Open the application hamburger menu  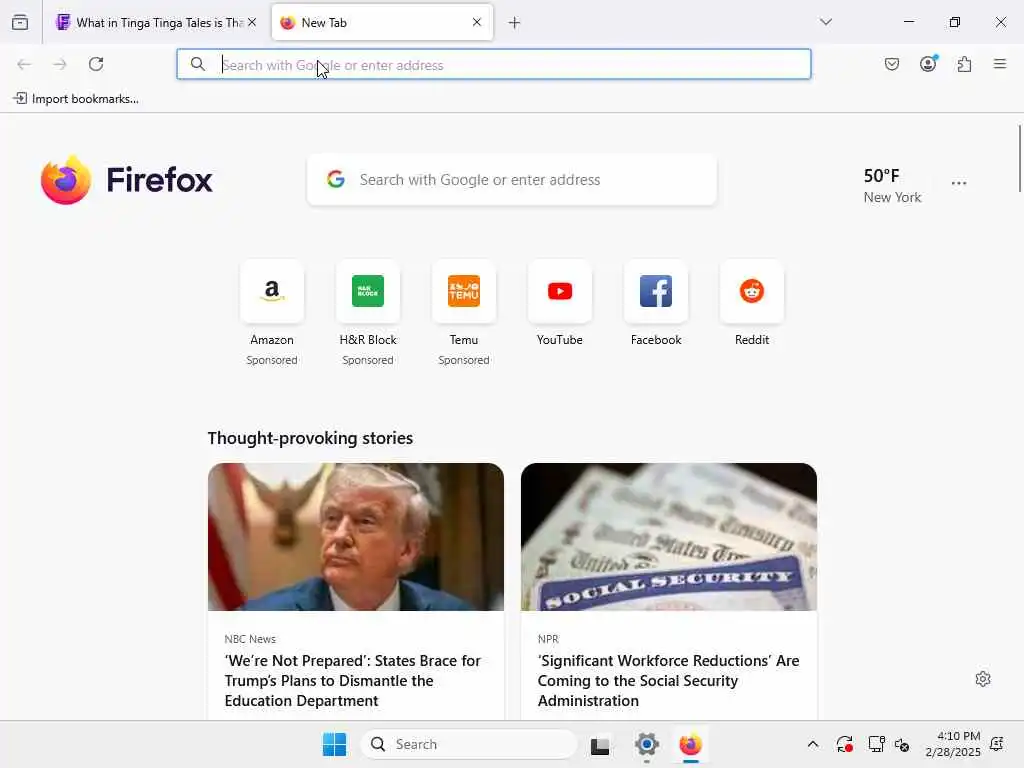(x=1000, y=64)
